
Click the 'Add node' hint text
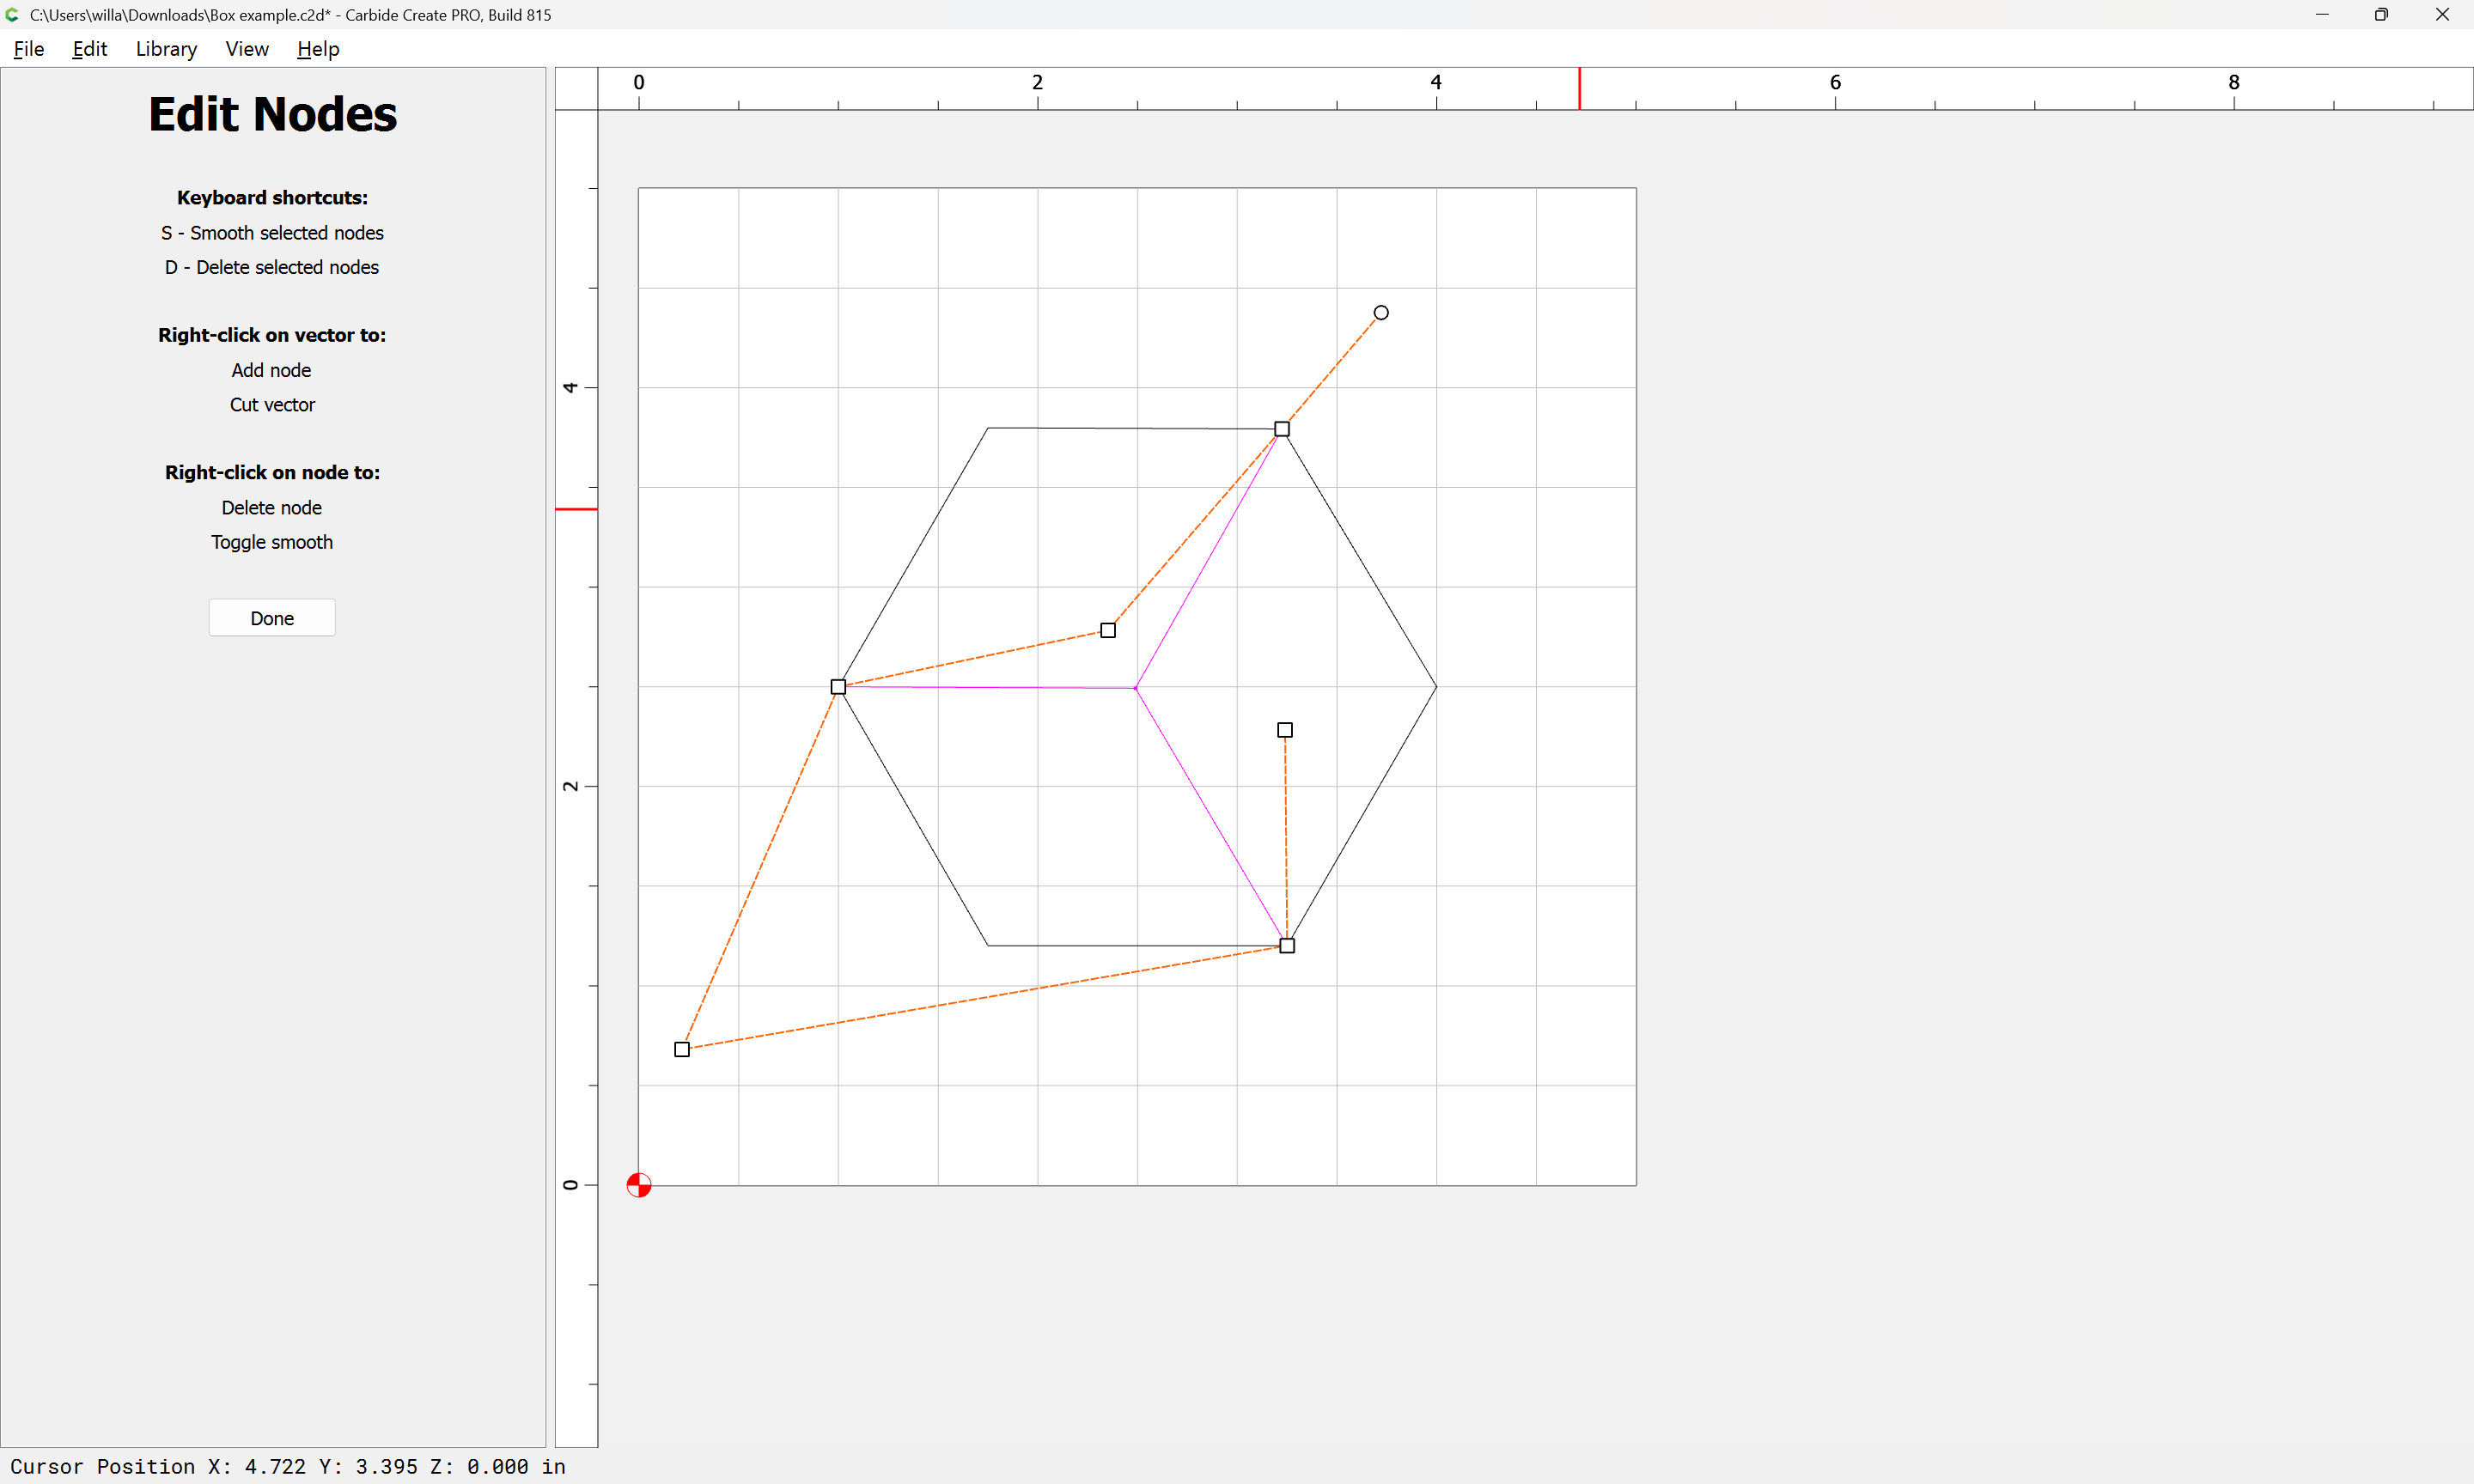click(x=271, y=370)
